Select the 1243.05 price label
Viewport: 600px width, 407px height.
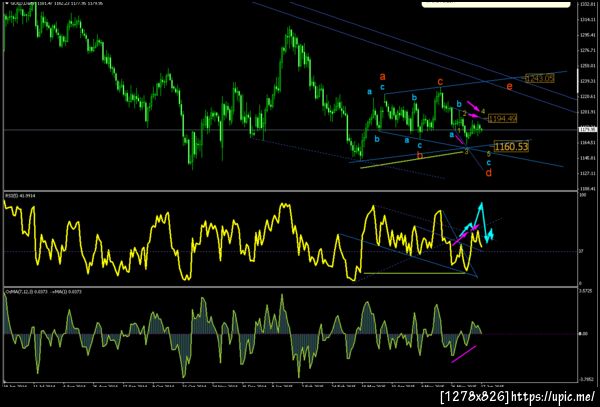[540, 78]
